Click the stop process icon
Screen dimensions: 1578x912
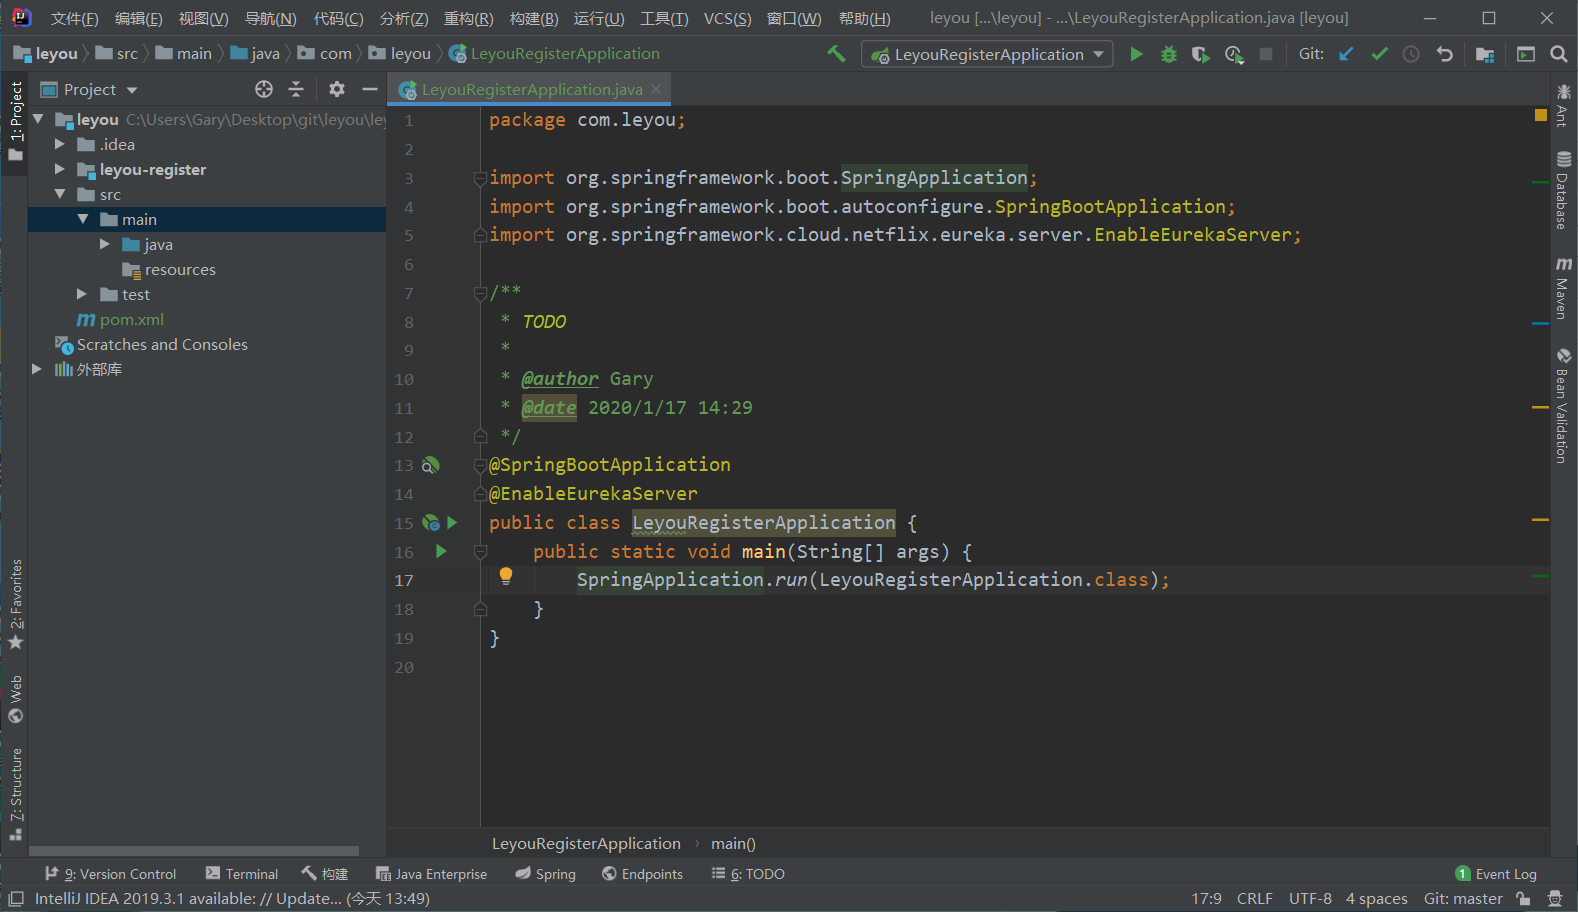[x=1266, y=54]
